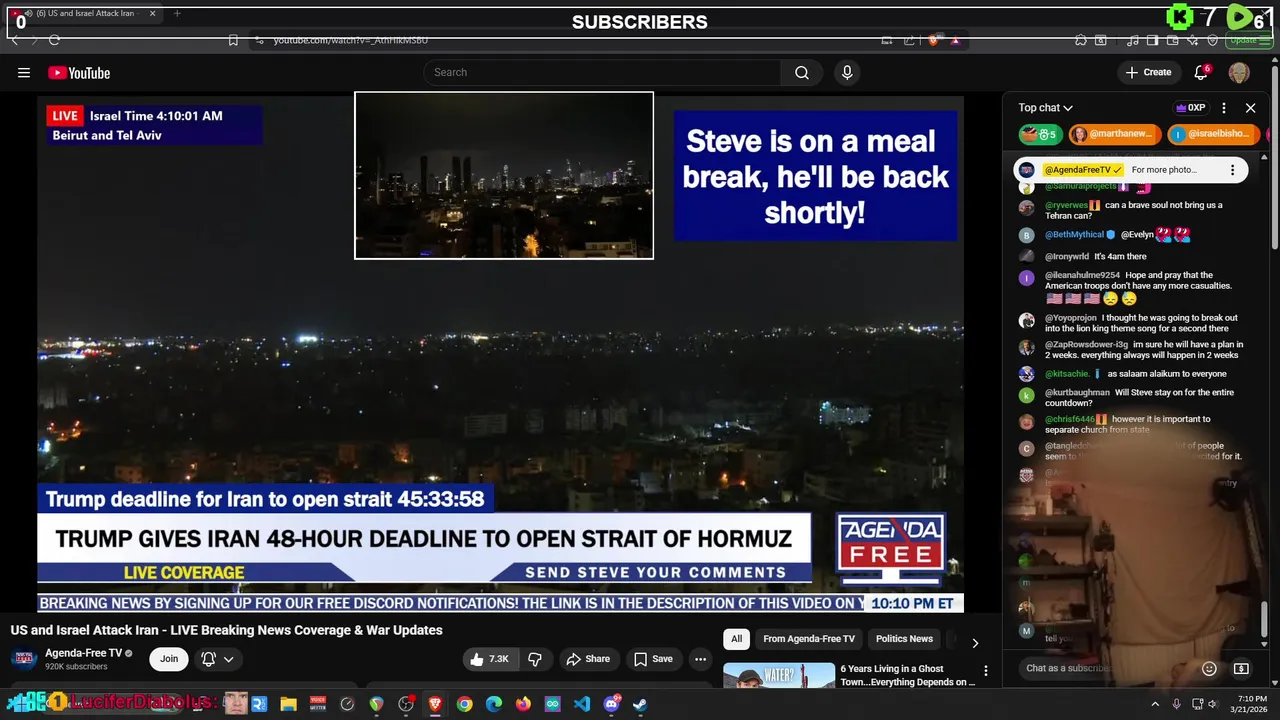This screenshot has width=1280, height=720.
Task: Open the Brave Leo AI sparkle icon
Action: coord(1192,40)
